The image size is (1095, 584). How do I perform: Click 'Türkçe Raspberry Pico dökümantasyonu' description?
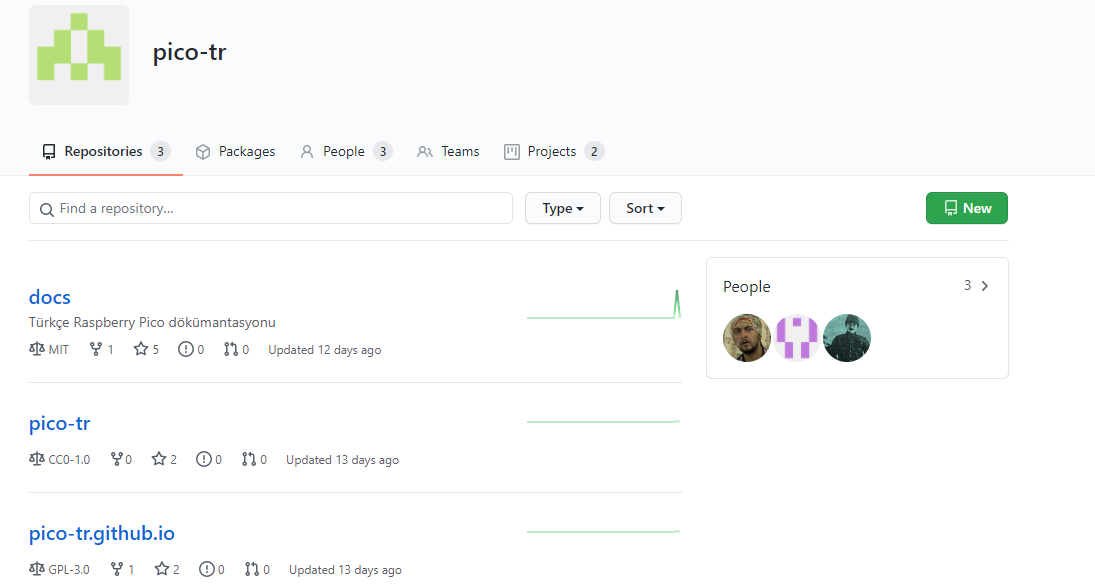[152, 323]
